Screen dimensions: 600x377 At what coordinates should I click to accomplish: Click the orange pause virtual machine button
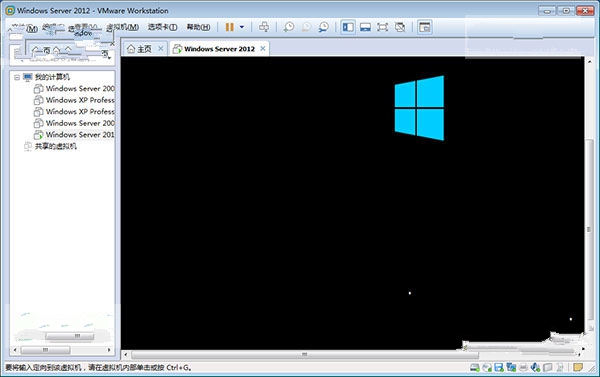tap(230, 27)
